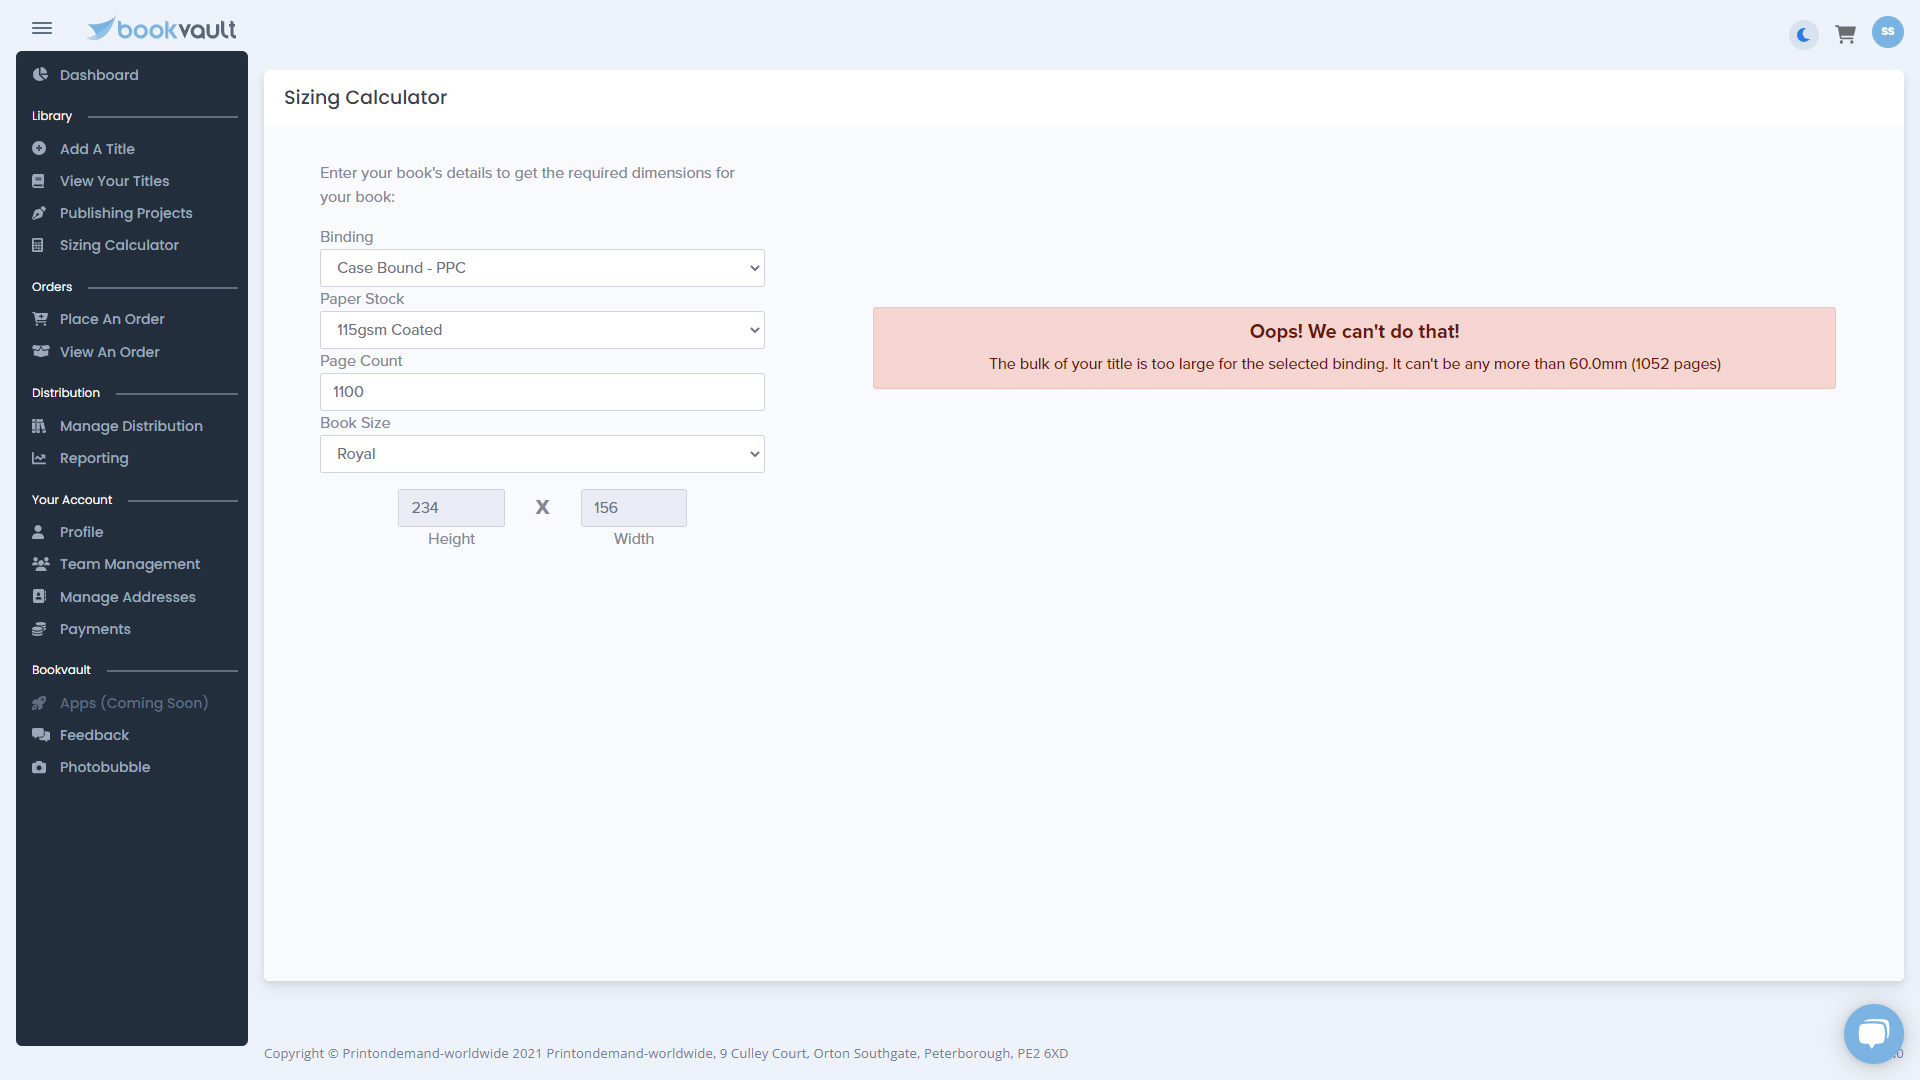
Task: Open the shopping cart in the top bar
Action: (x=1845, y=33)
